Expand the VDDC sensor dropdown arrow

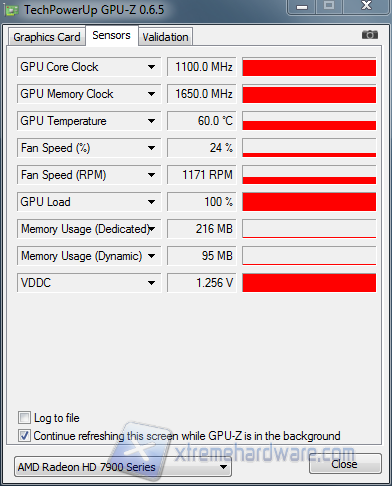click(x=151, y=283)
